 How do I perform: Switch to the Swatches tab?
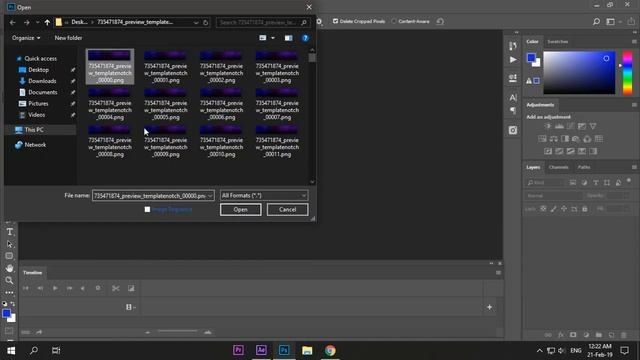(558, 42)
